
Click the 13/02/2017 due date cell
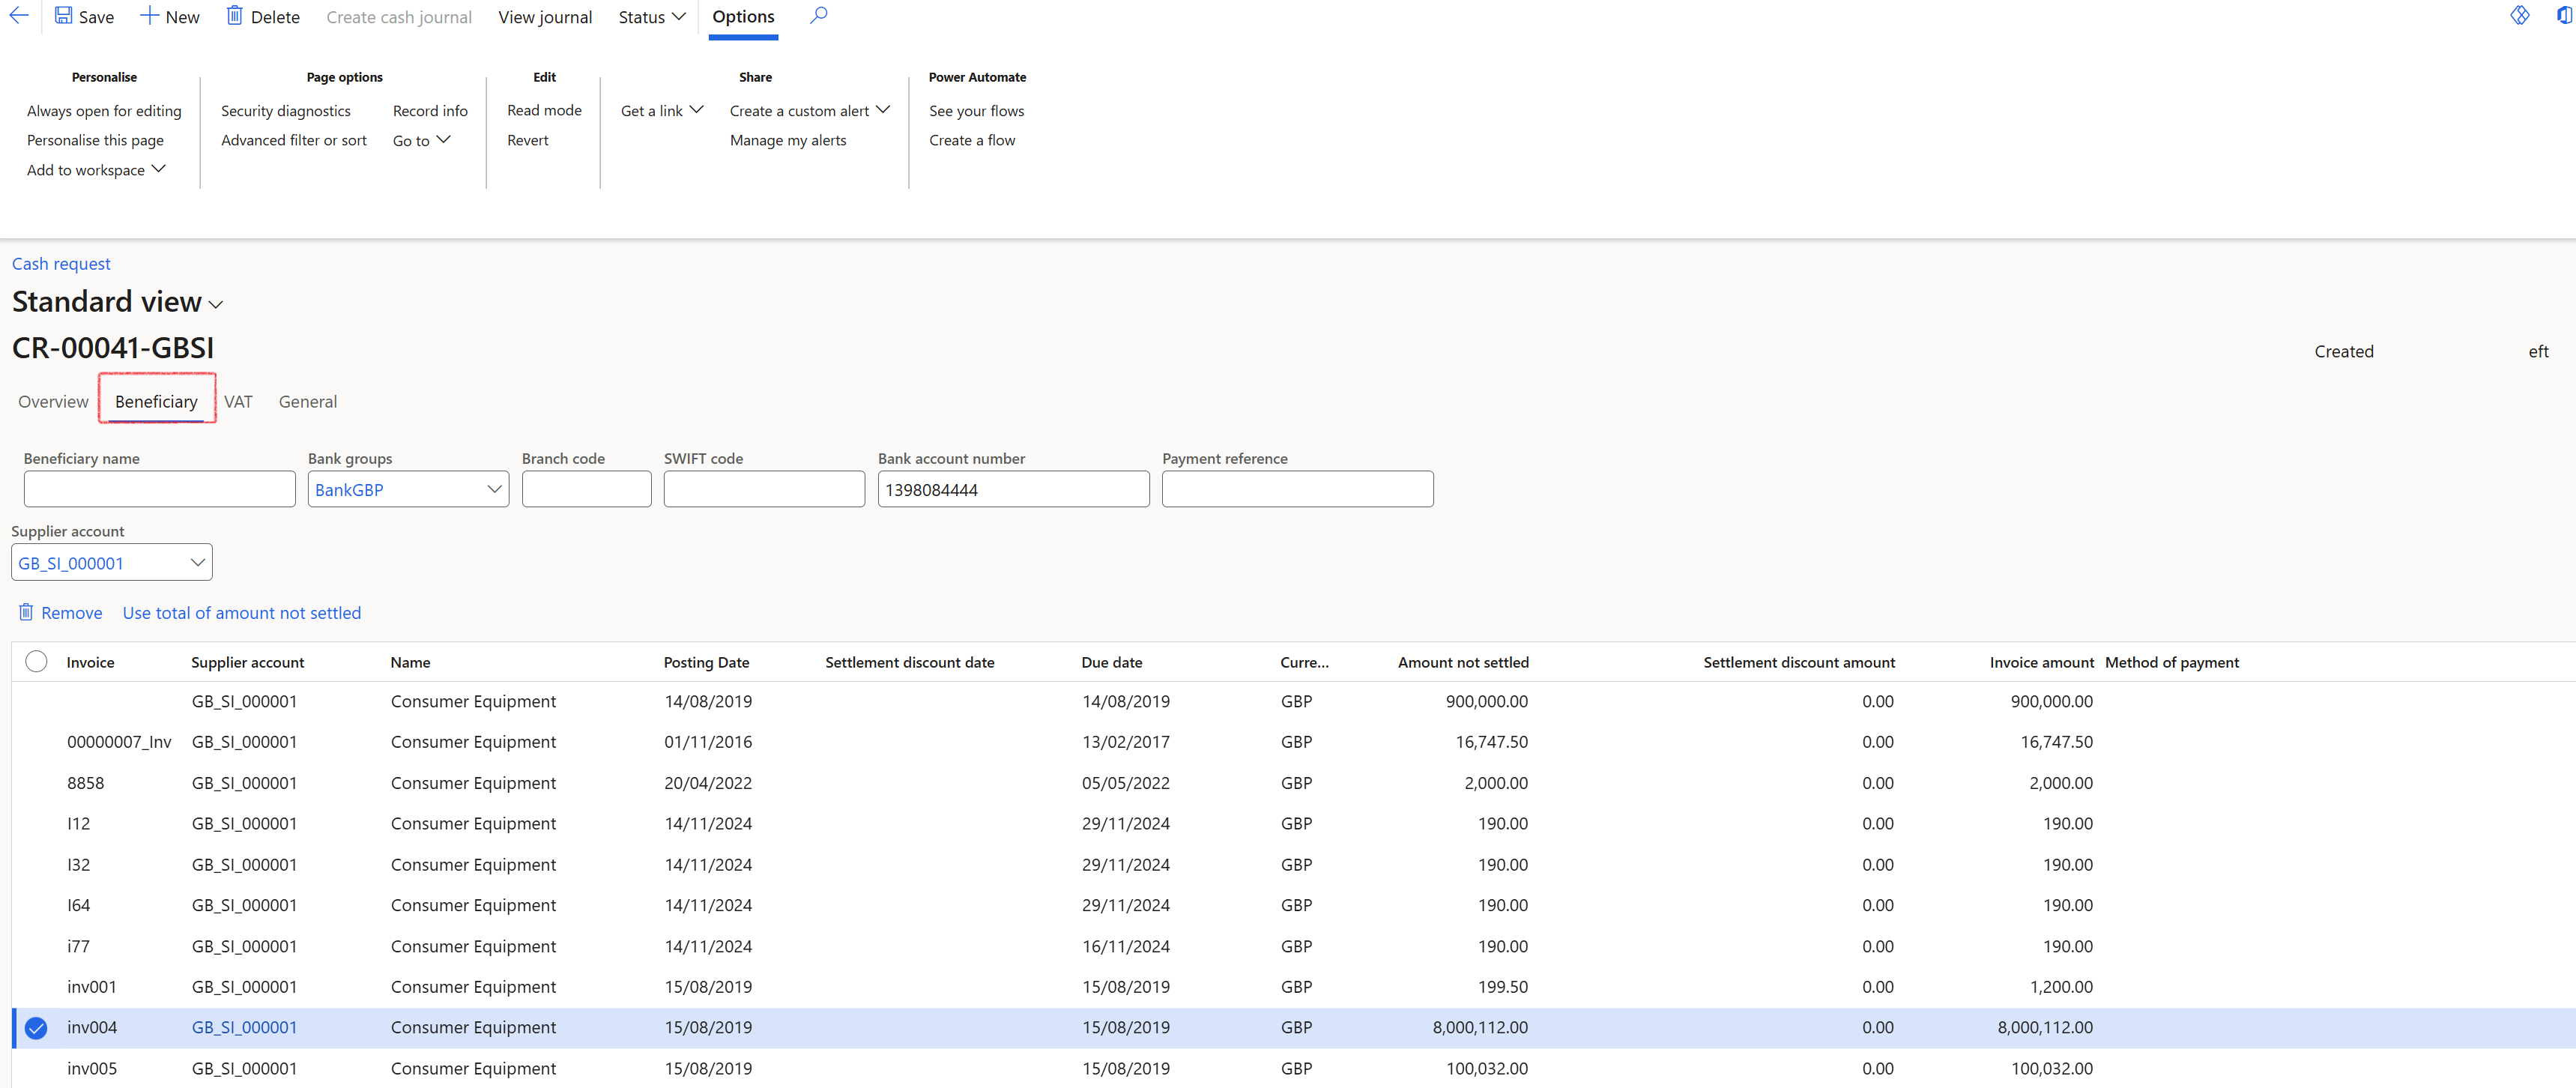click(1125, 742)
